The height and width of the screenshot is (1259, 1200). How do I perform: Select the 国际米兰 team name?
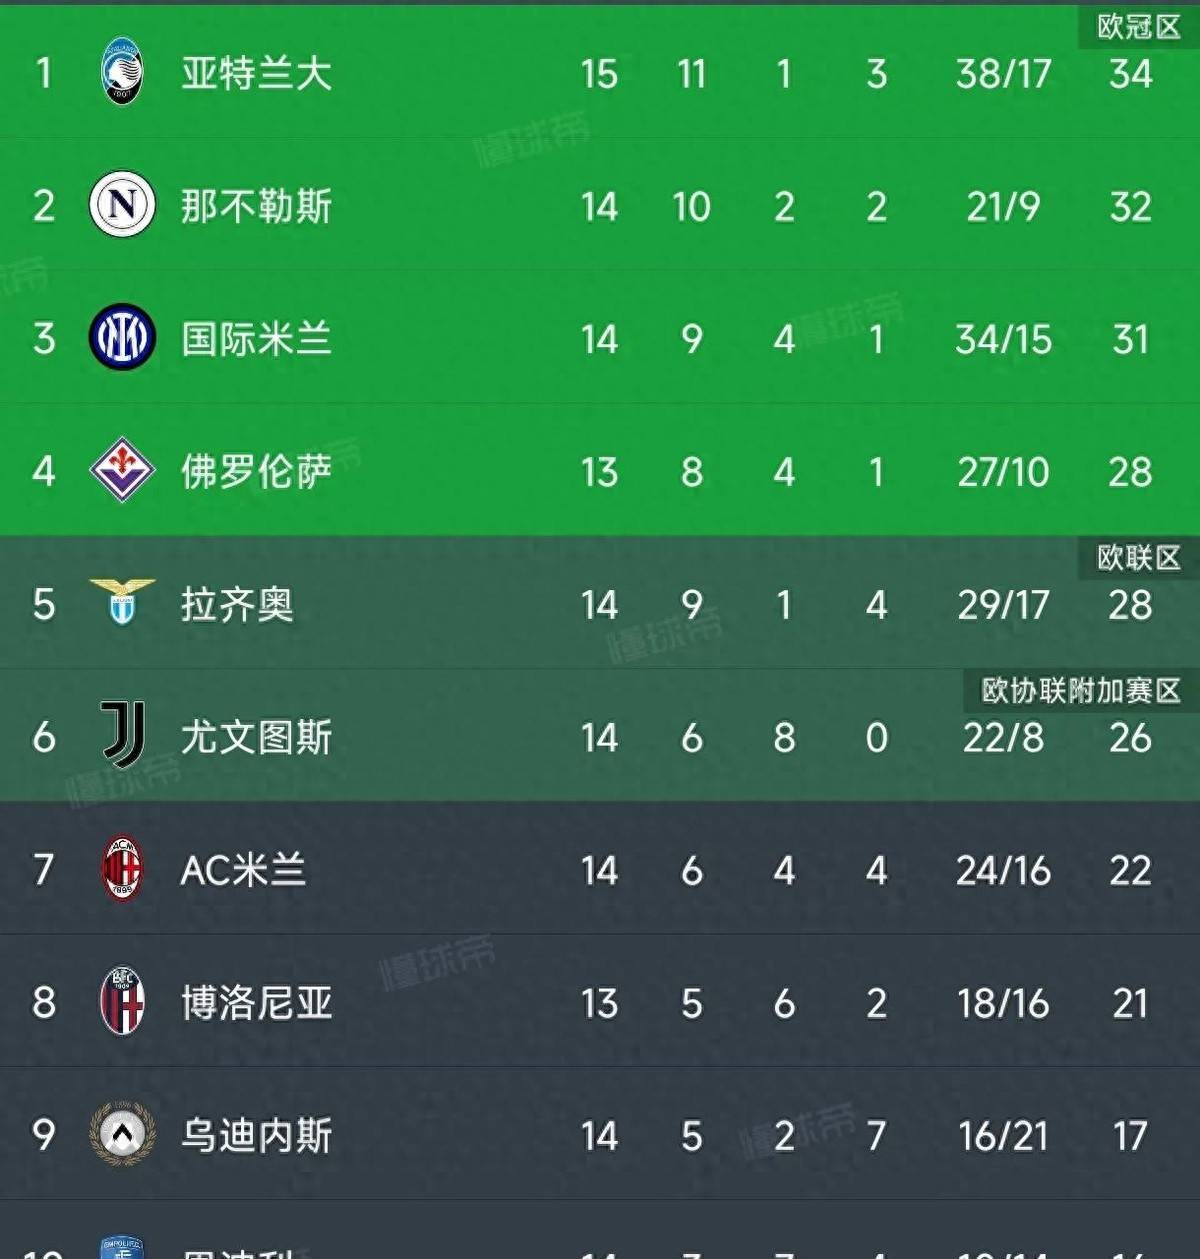[x=256, y=339]
